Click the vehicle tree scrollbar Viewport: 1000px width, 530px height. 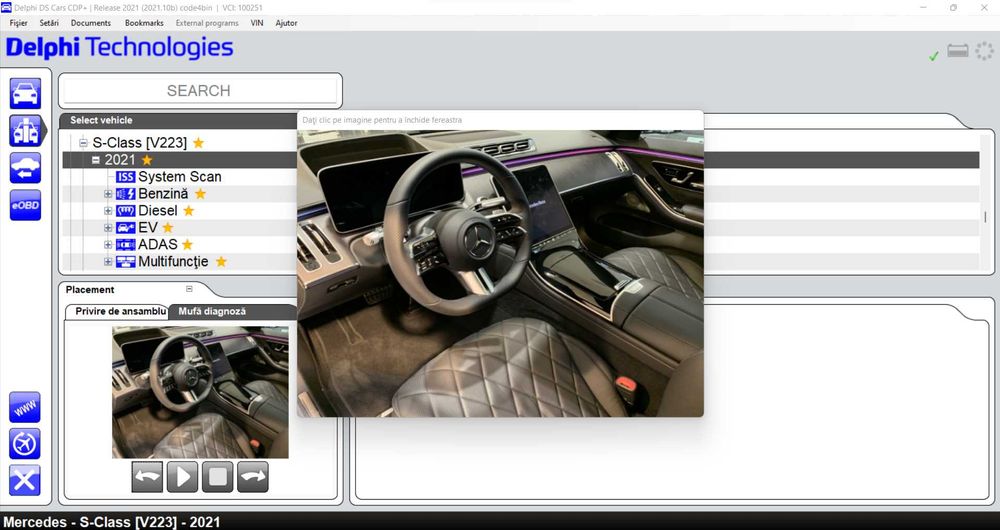(x=985, y=217)
